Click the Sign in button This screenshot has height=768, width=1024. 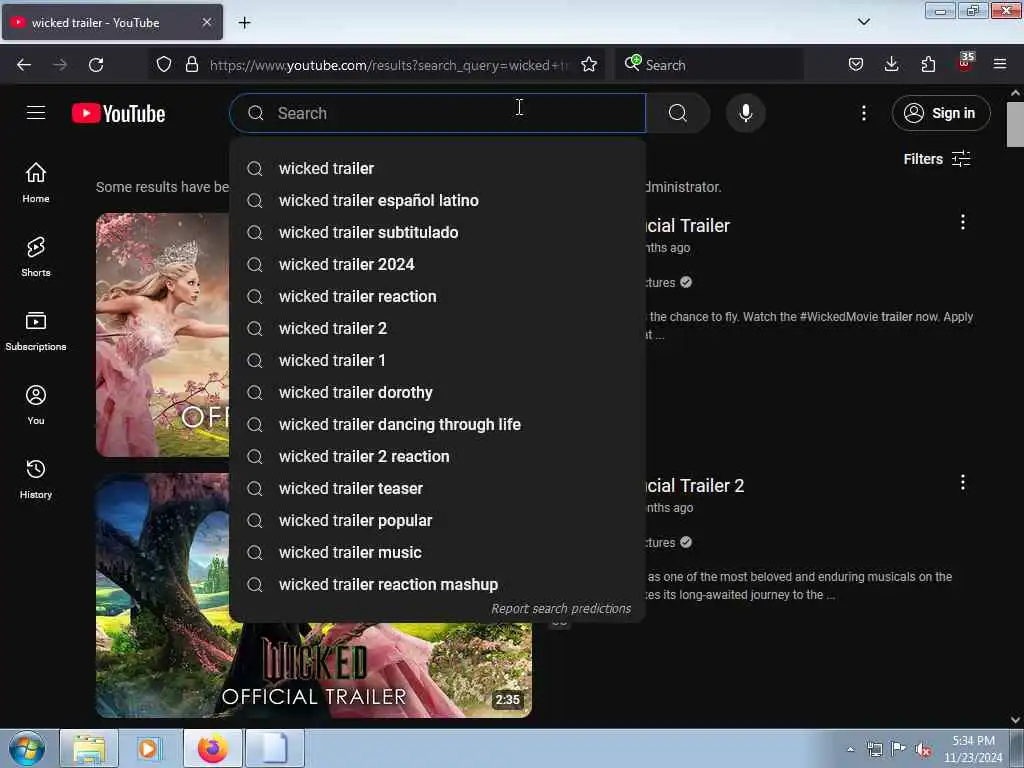click(940, 114)
